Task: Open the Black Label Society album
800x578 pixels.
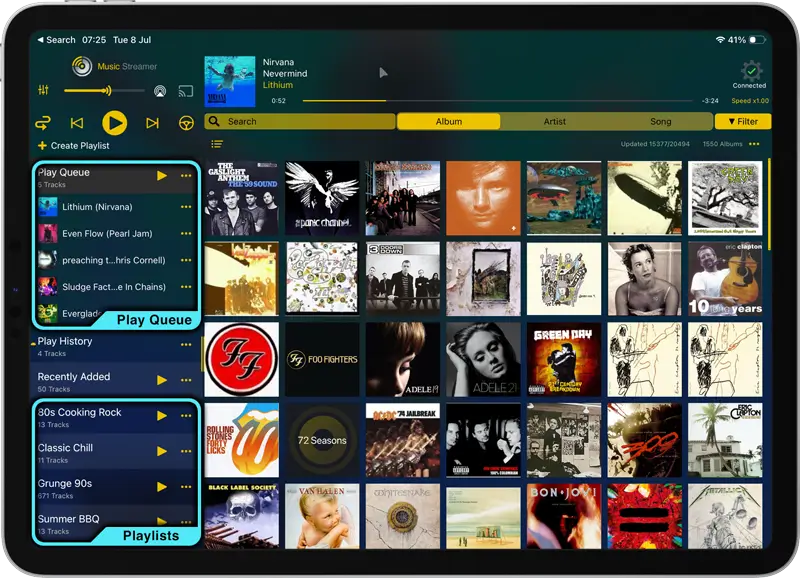Action: click(242, 516)
